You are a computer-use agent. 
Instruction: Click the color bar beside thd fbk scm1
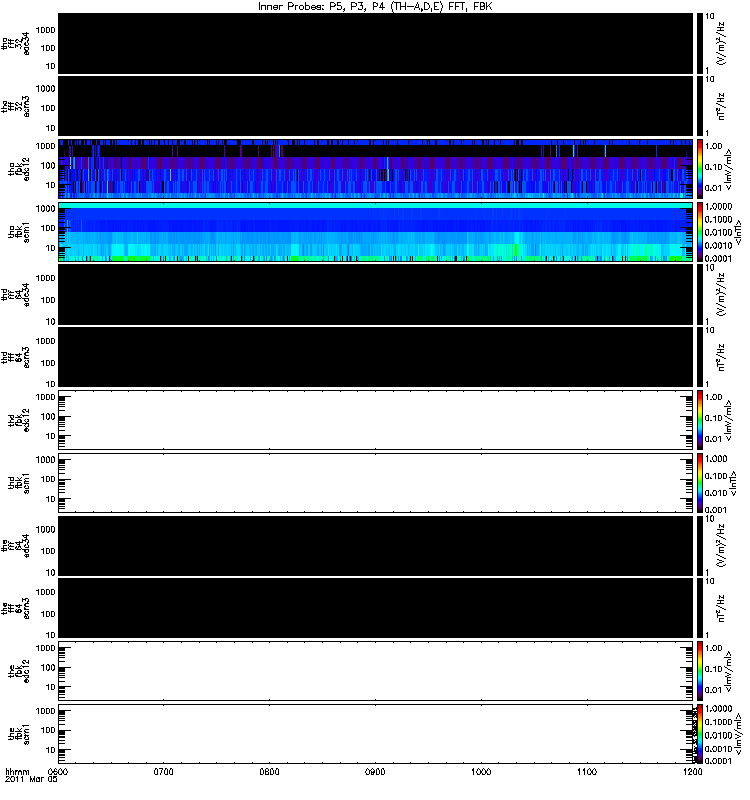click(x=700, y=483)
